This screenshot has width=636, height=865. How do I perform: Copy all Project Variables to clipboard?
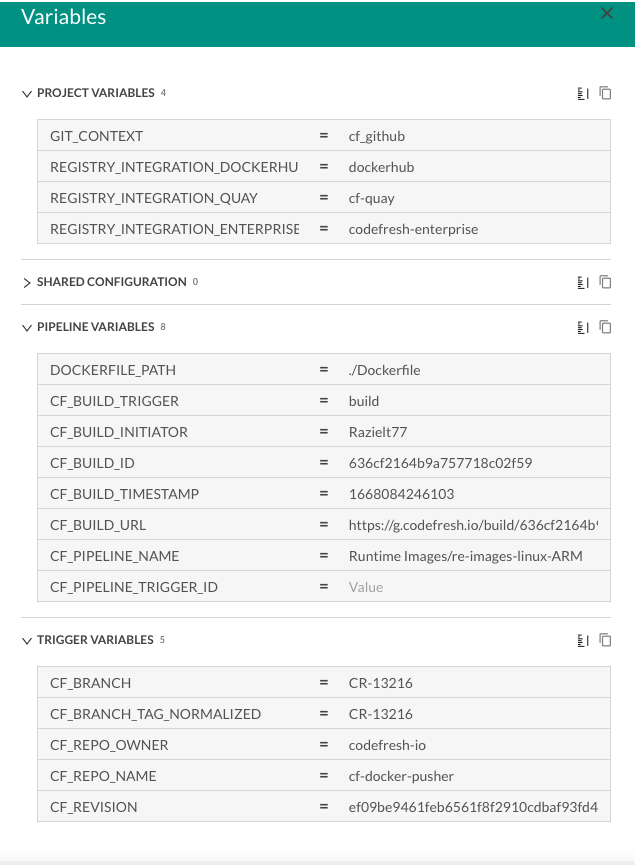point(605,93)
